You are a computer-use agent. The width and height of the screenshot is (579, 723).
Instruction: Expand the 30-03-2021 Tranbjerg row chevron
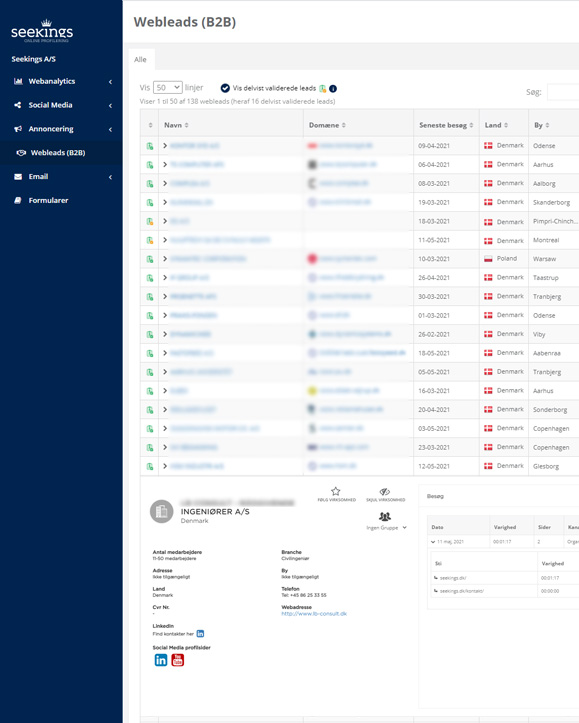point(165,296)
